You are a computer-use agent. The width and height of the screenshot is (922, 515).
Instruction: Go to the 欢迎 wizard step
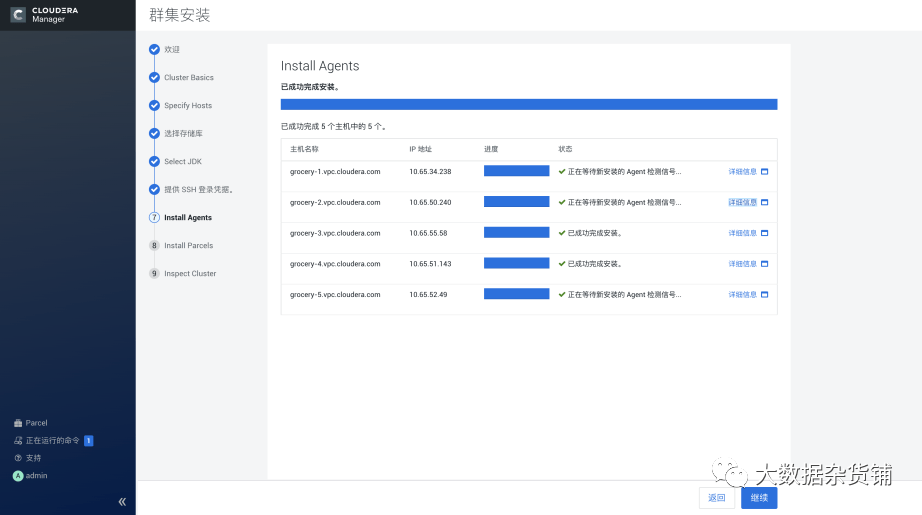[172, 49]
